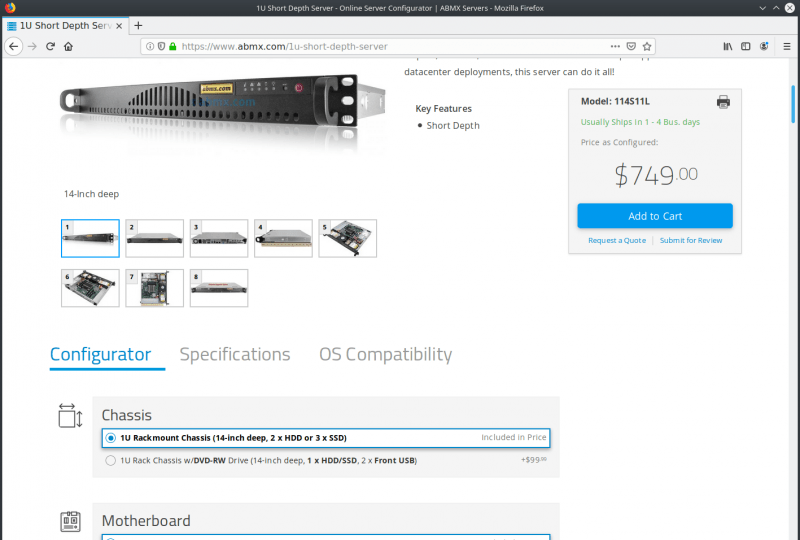Image resolution: width=800 pixels, height=540 pixels.
Task: Open the title bar dropdown chevron
Action: tap(762, 8)
